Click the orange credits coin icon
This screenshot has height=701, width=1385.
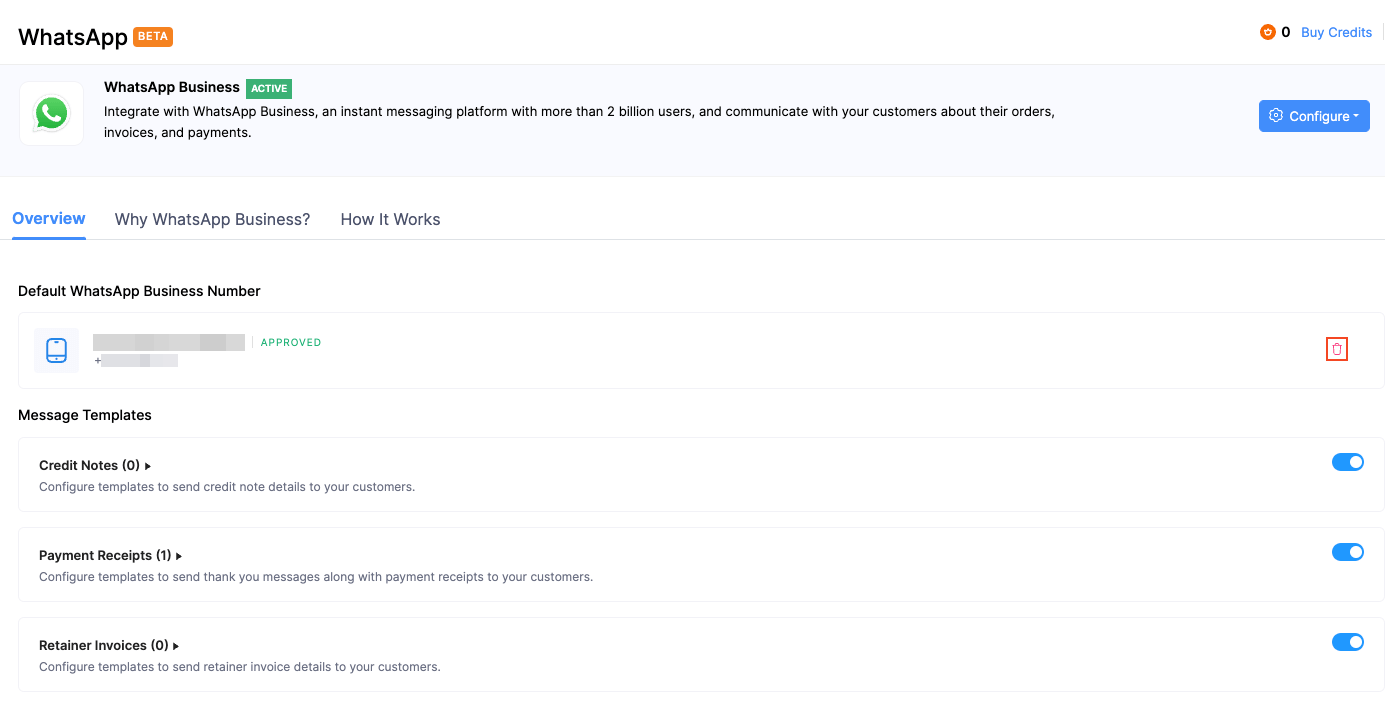coord(1268,32)
